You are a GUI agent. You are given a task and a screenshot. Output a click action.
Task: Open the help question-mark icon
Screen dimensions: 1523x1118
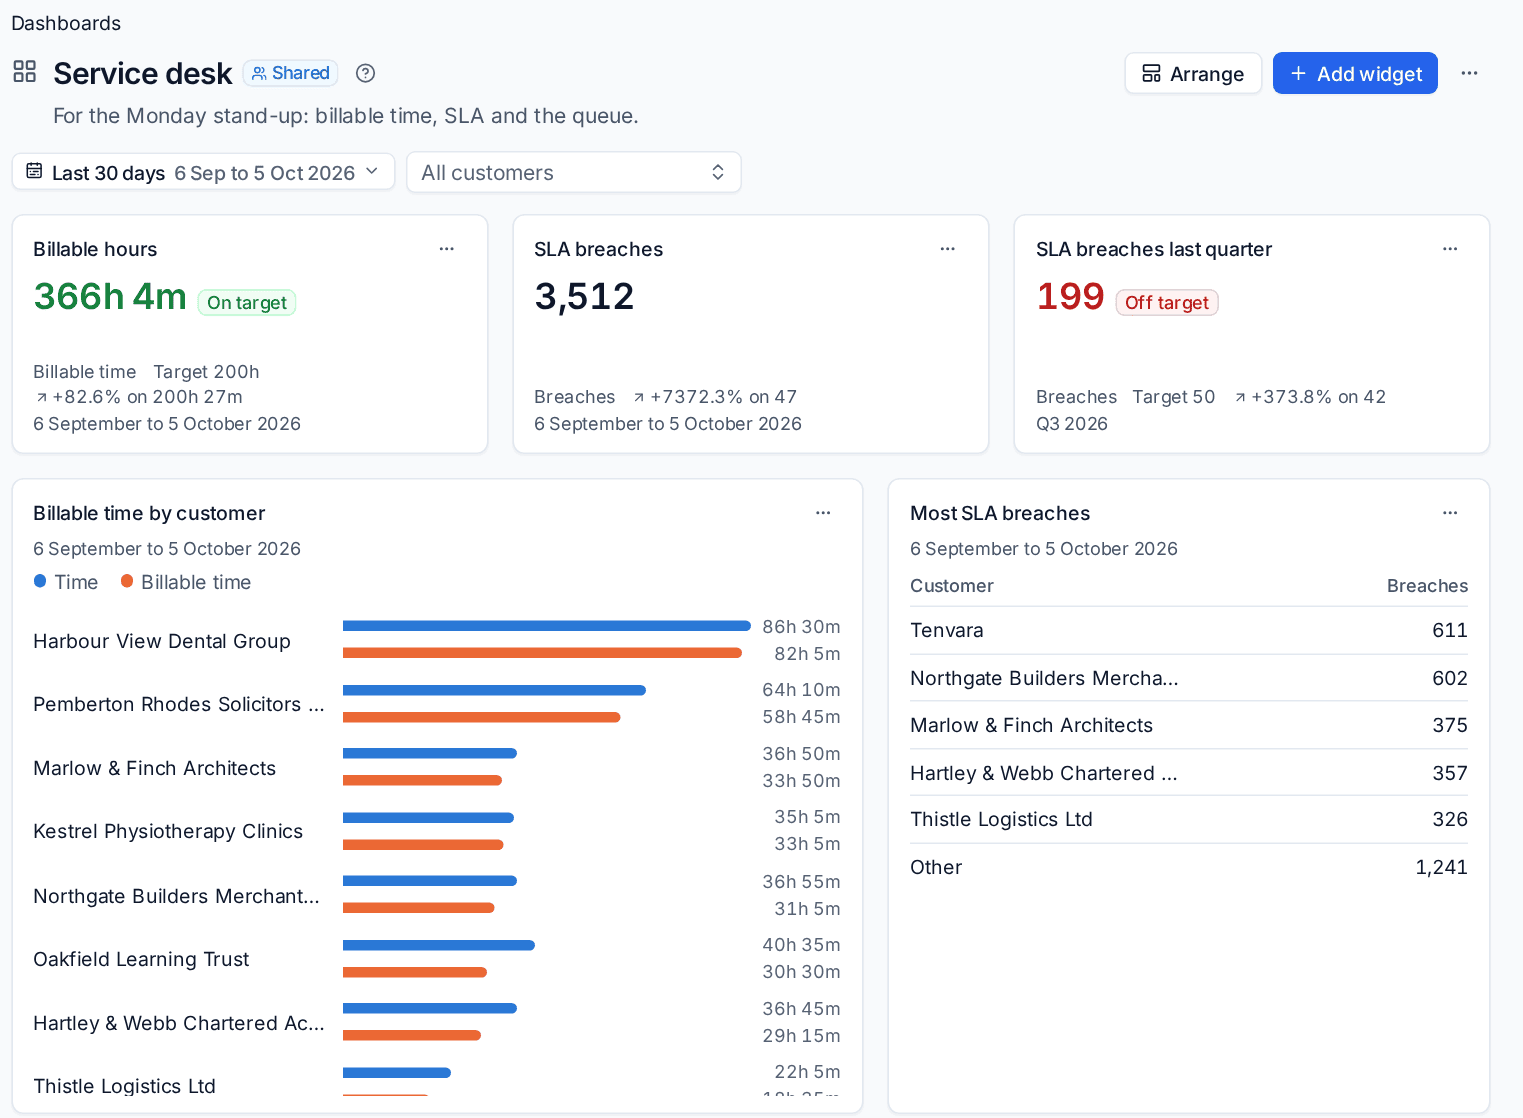pos(366,73)
